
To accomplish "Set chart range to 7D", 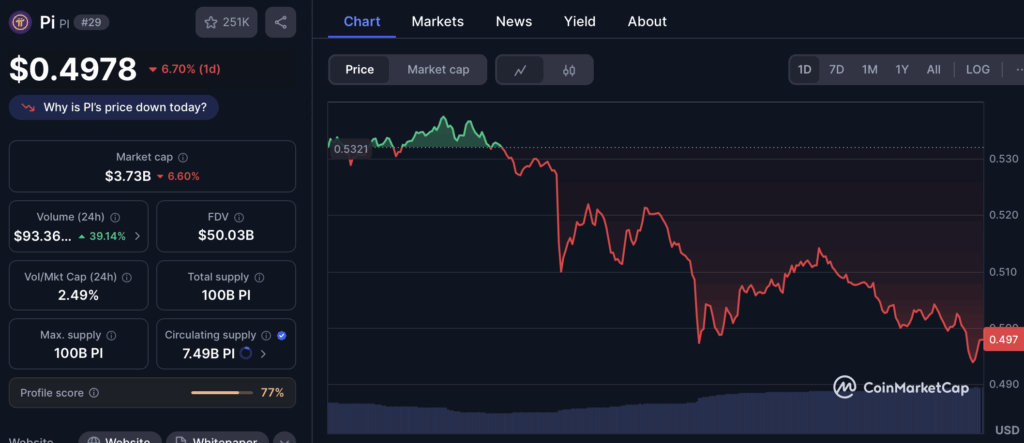I will tap(837, 69).
